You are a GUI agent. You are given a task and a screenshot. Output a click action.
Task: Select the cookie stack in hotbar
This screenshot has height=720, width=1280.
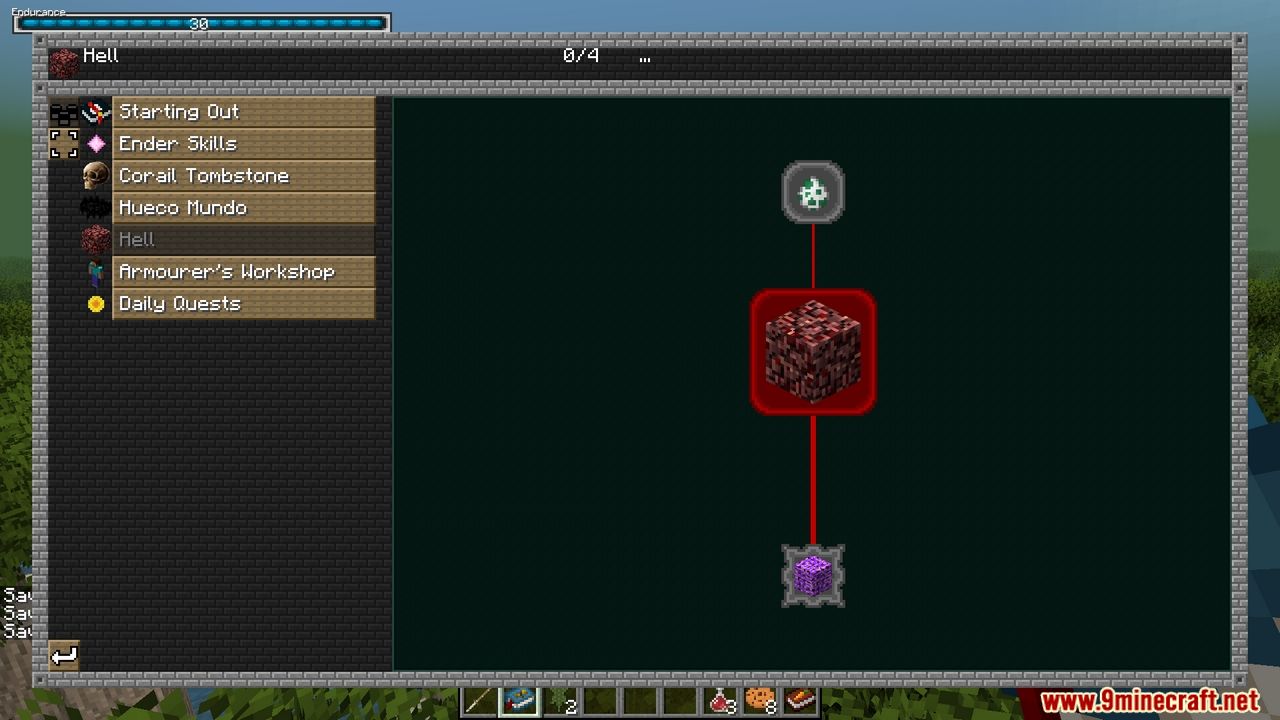(761, 702)
